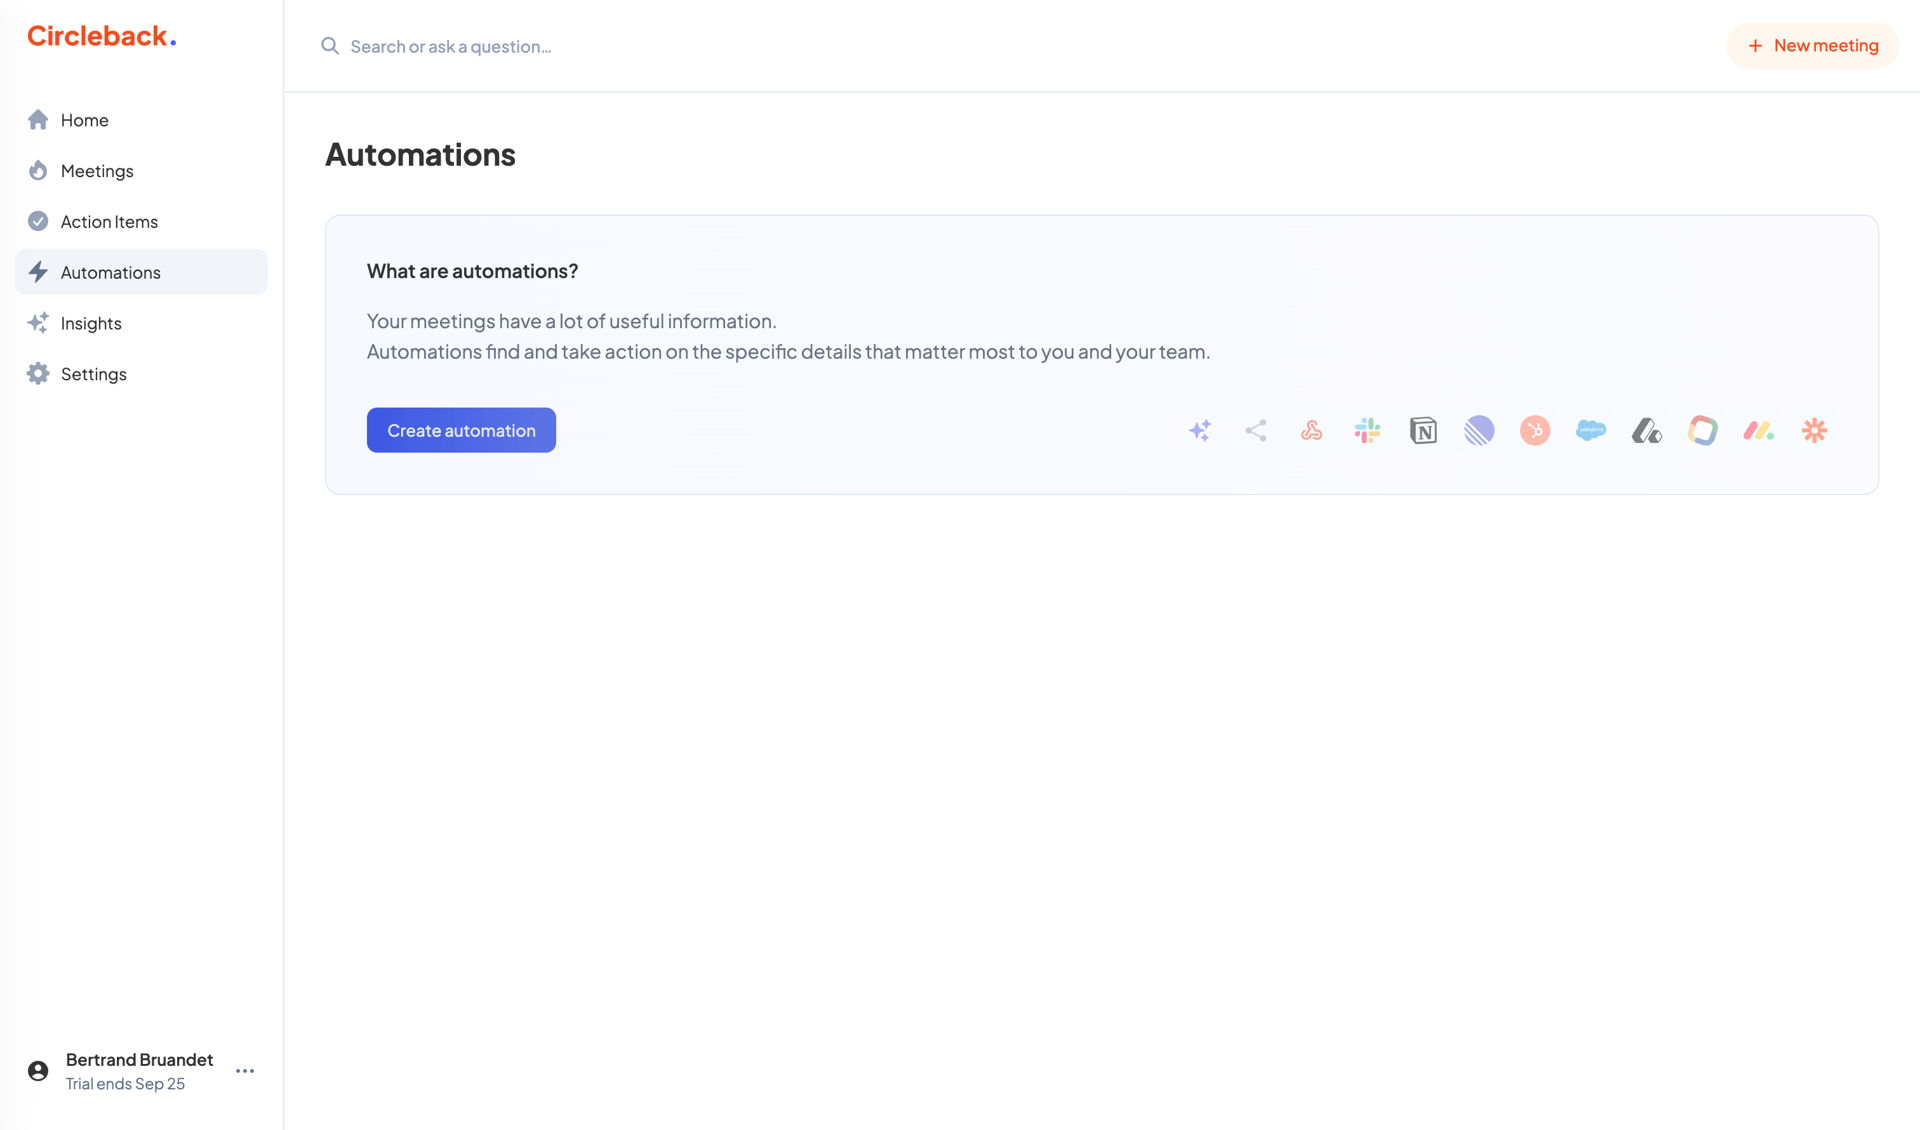The width and height of the screenshot is (1920, 1130).
Task: Start a New meeting
Action: 1812,45
